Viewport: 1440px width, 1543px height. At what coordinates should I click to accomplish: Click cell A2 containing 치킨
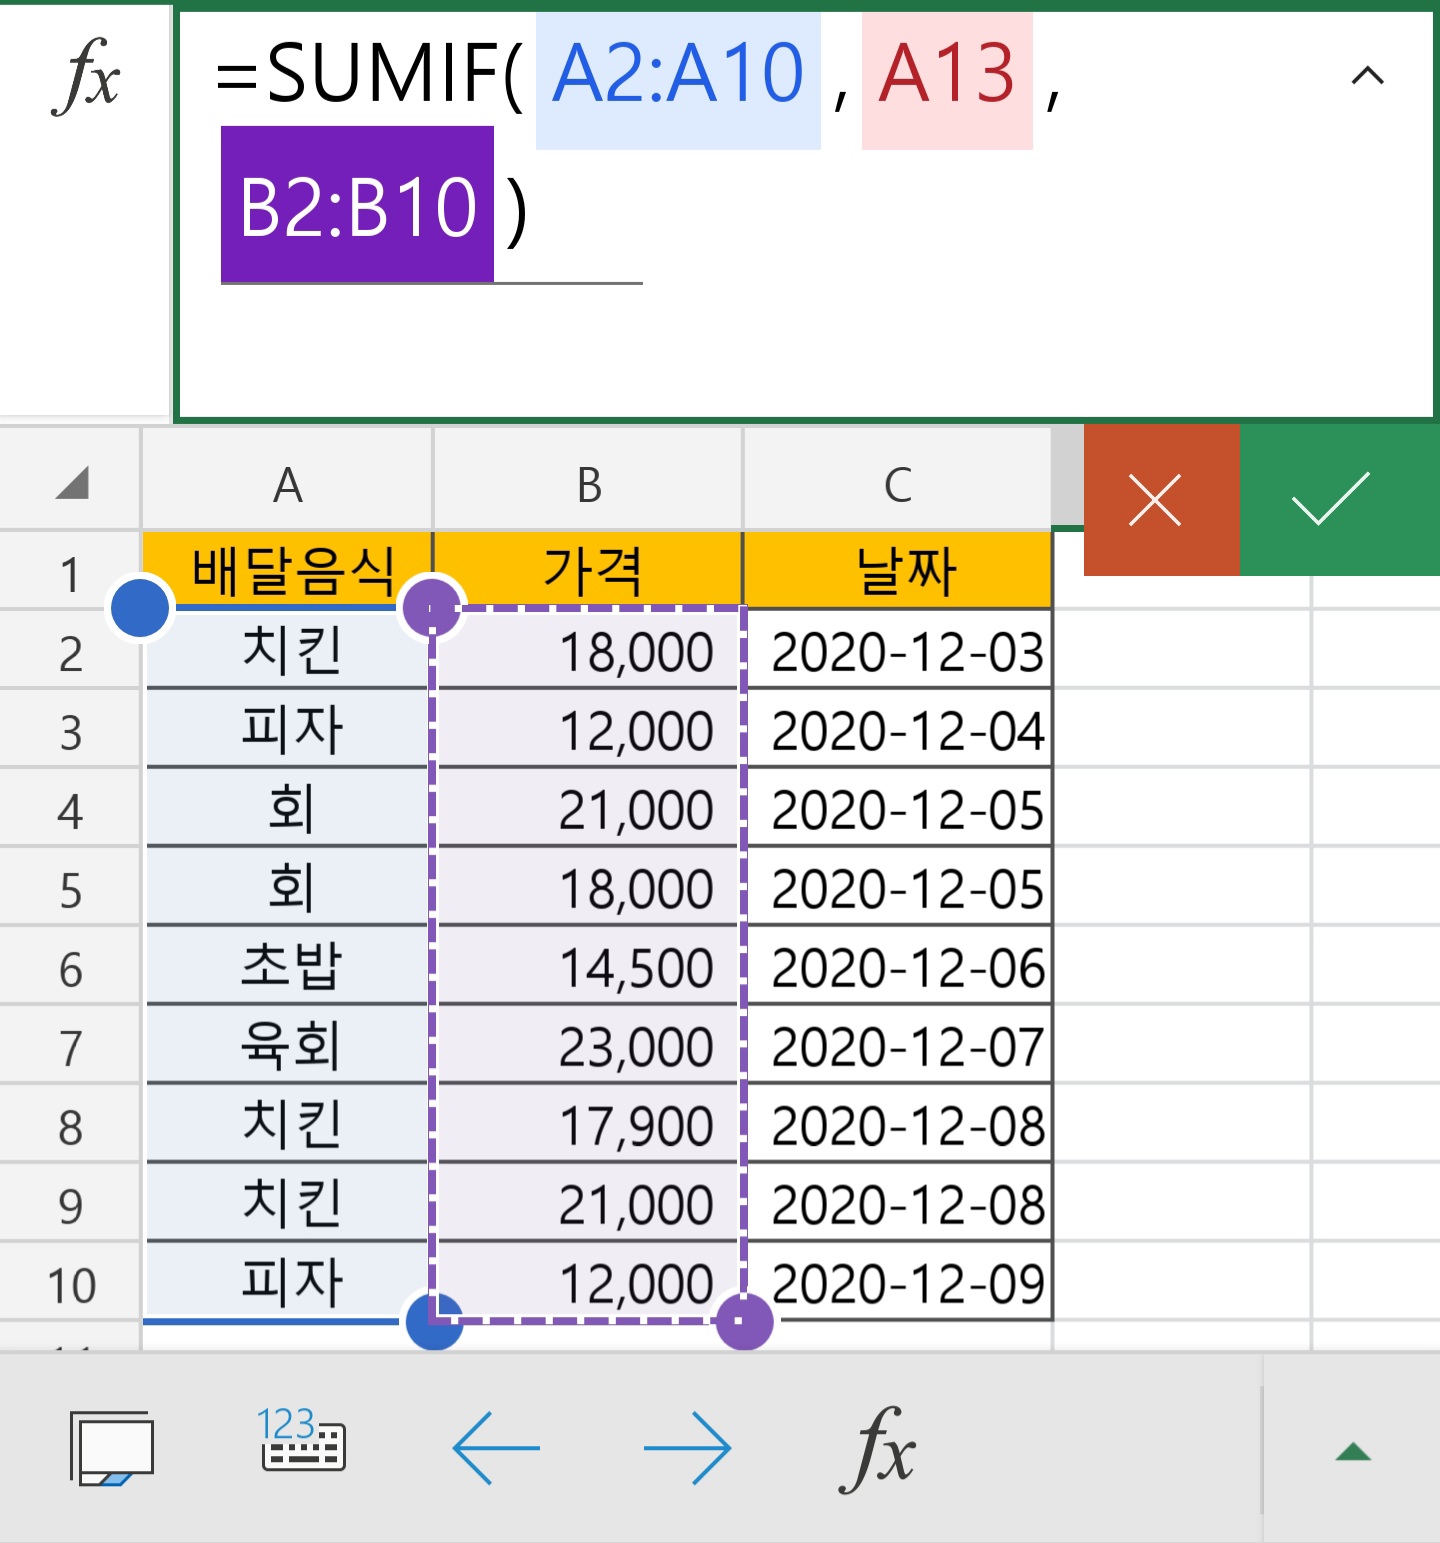(288, 650)
